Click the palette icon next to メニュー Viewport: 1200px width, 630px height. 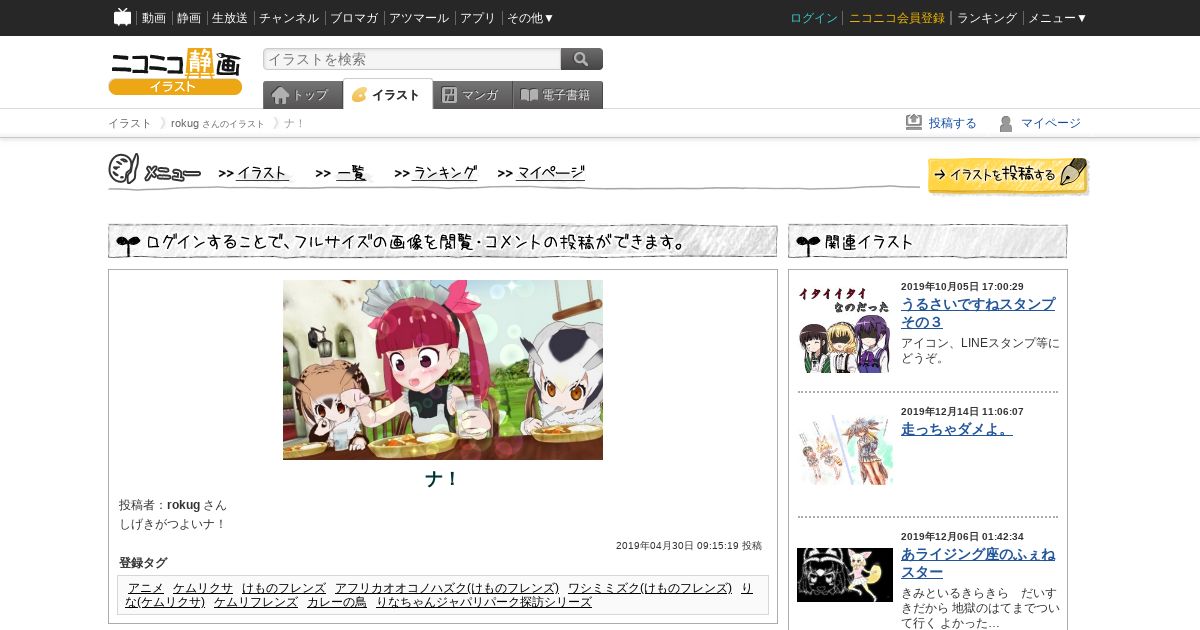click(123, 169)
